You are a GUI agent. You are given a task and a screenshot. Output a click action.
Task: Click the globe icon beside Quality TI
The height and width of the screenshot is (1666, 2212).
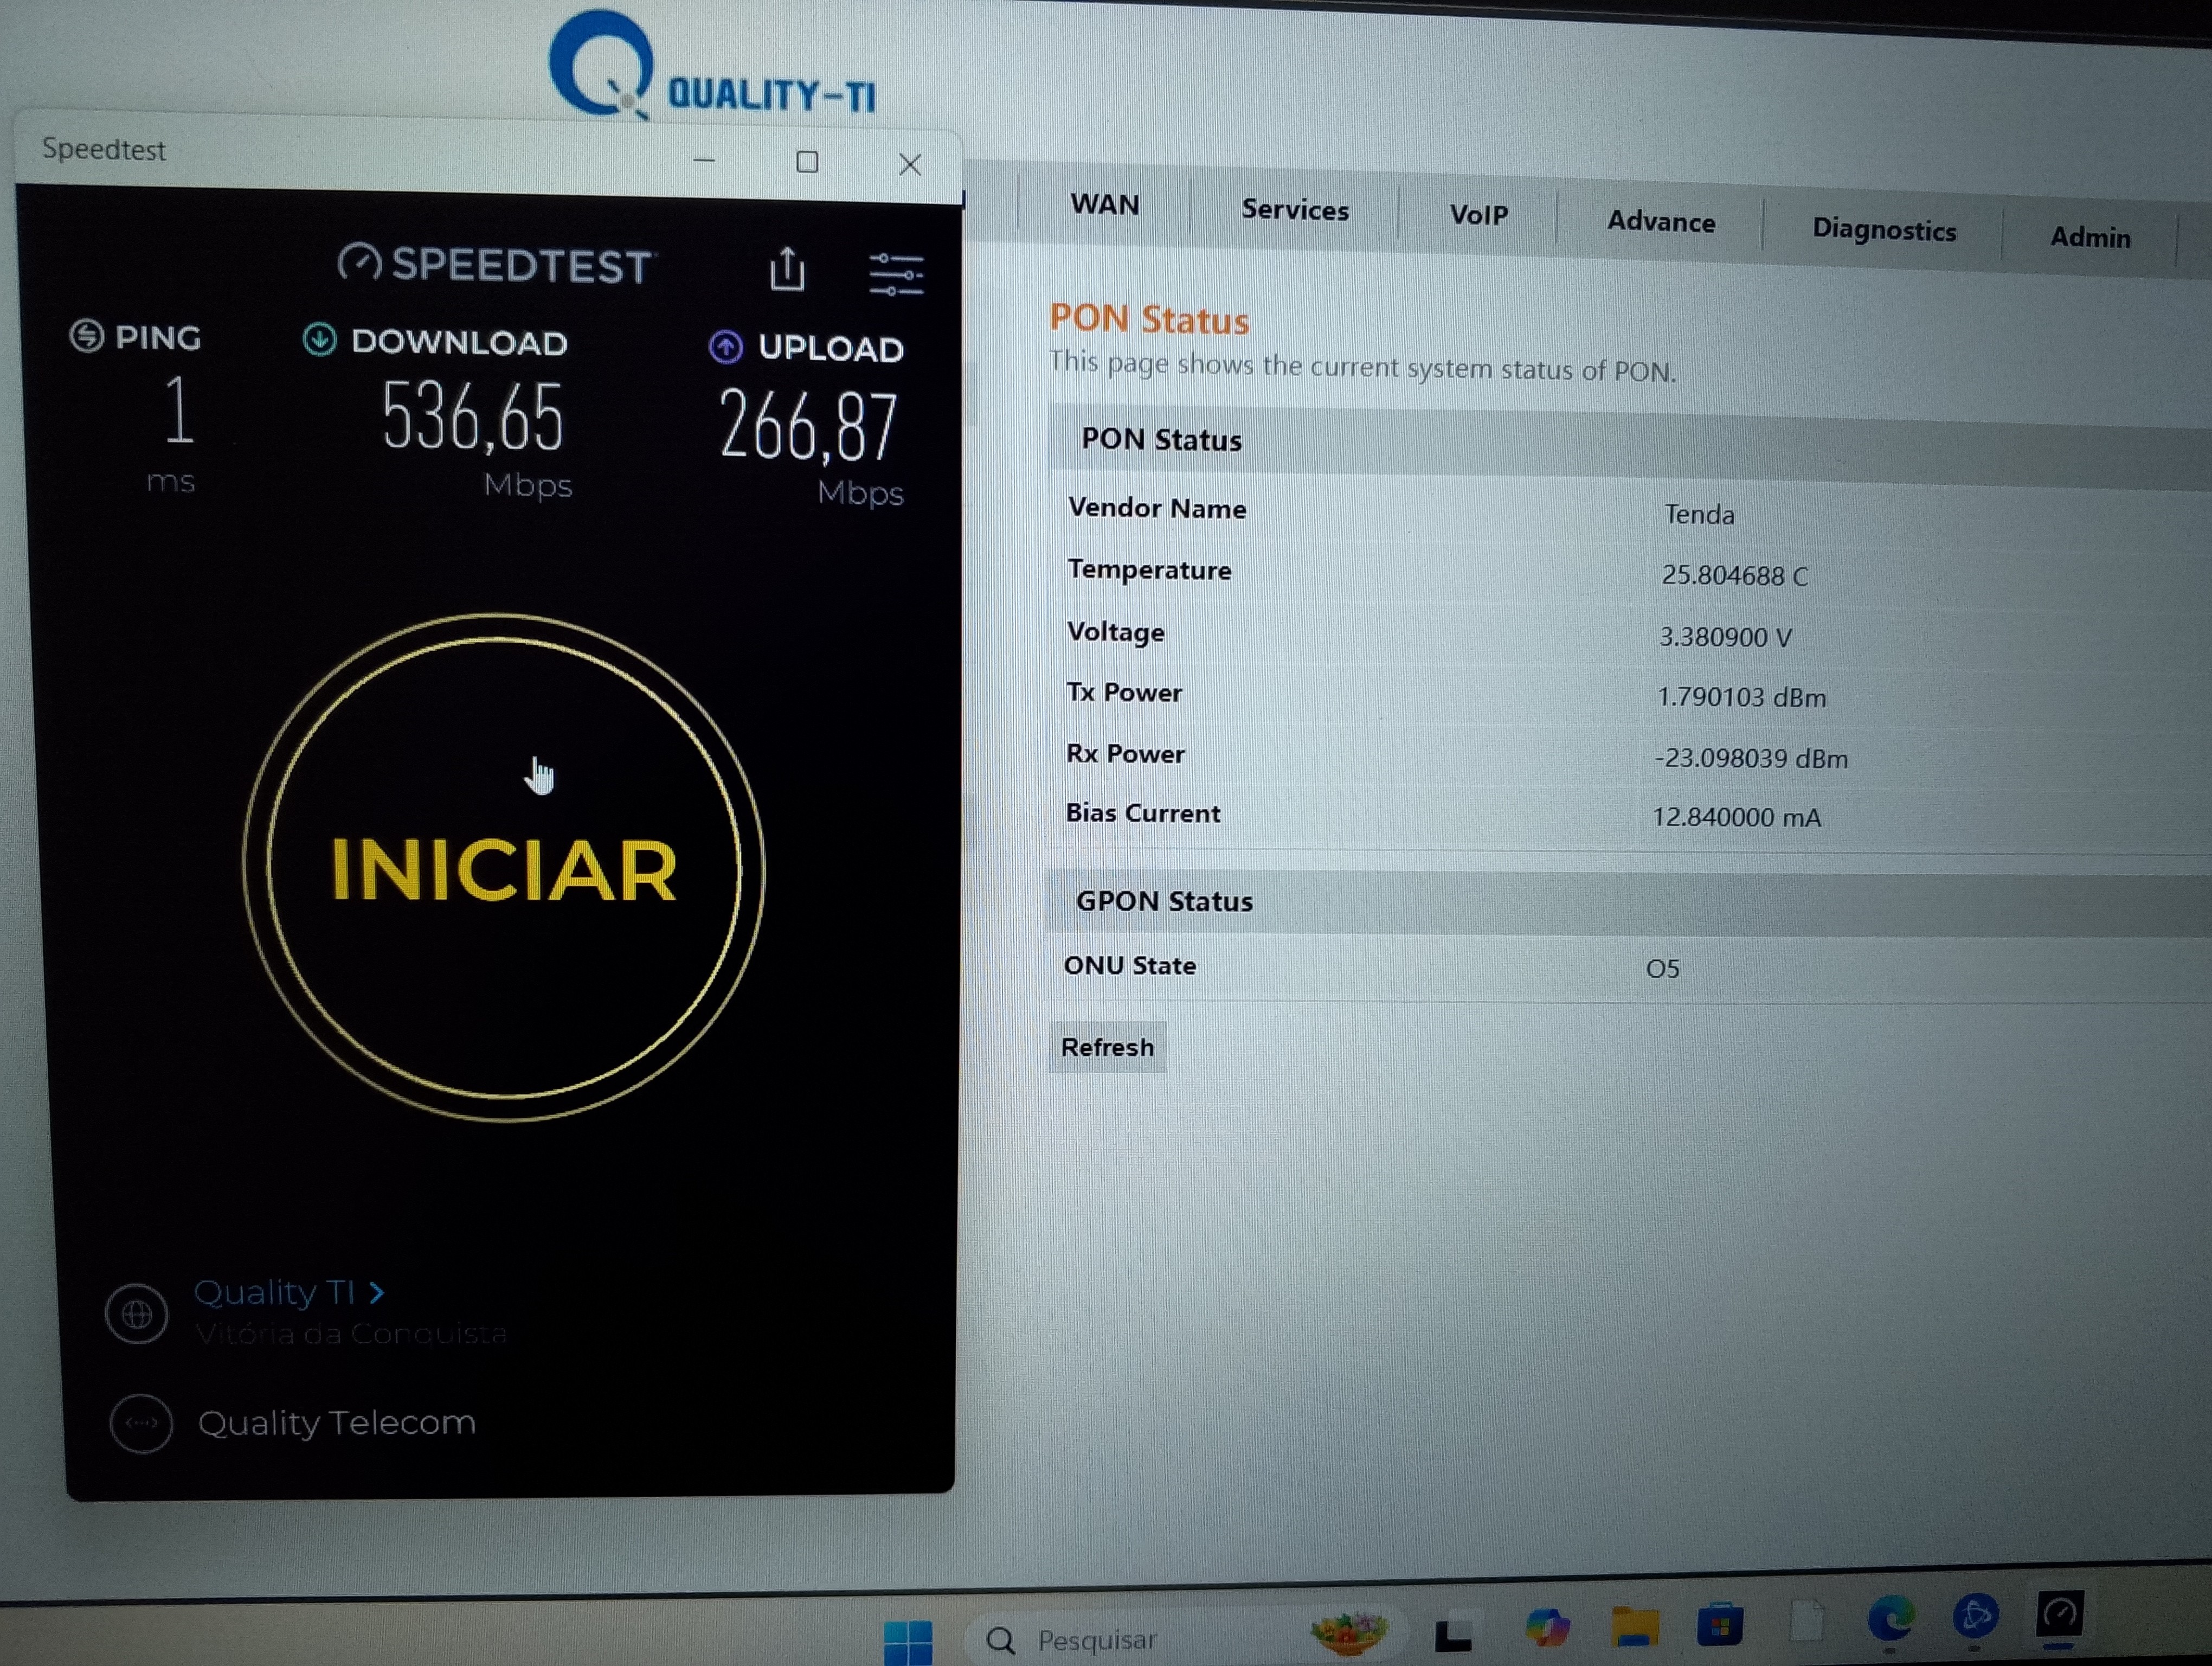pos(137,1314)
